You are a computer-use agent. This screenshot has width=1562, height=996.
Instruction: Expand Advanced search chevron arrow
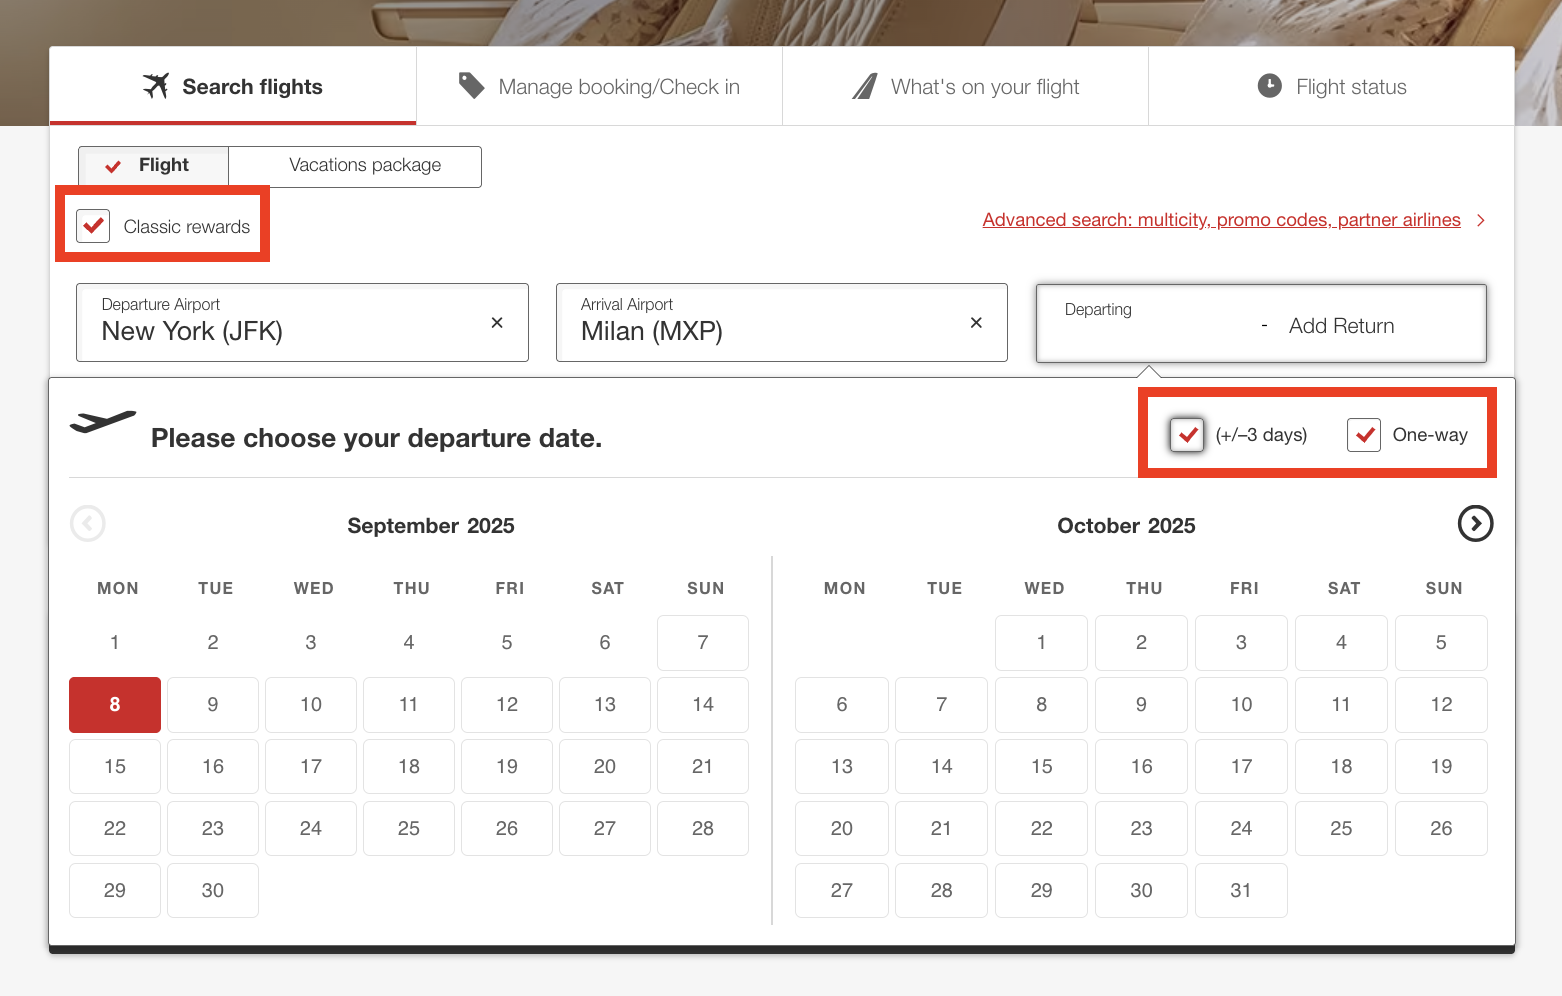[1481, 220]
